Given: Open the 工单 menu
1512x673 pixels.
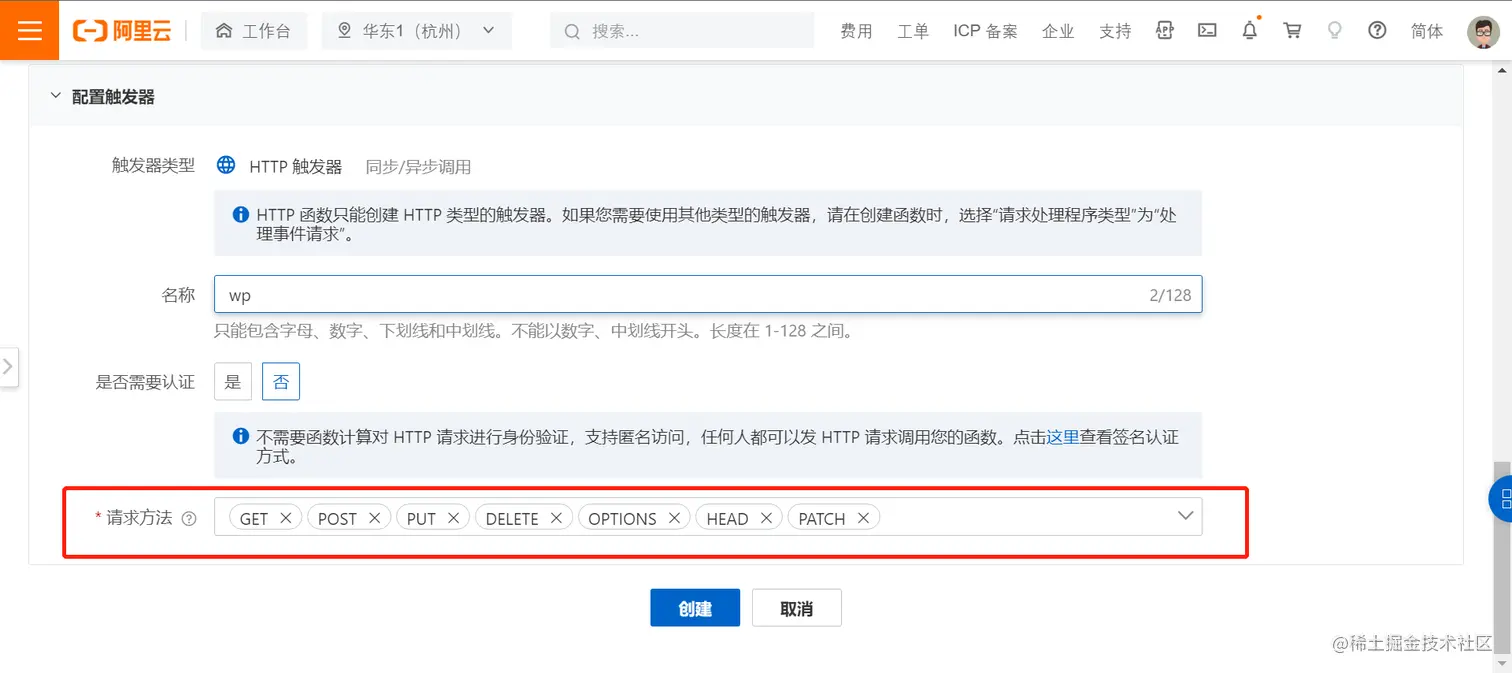Looking at the screenshot, I should (x=913, y=31).
